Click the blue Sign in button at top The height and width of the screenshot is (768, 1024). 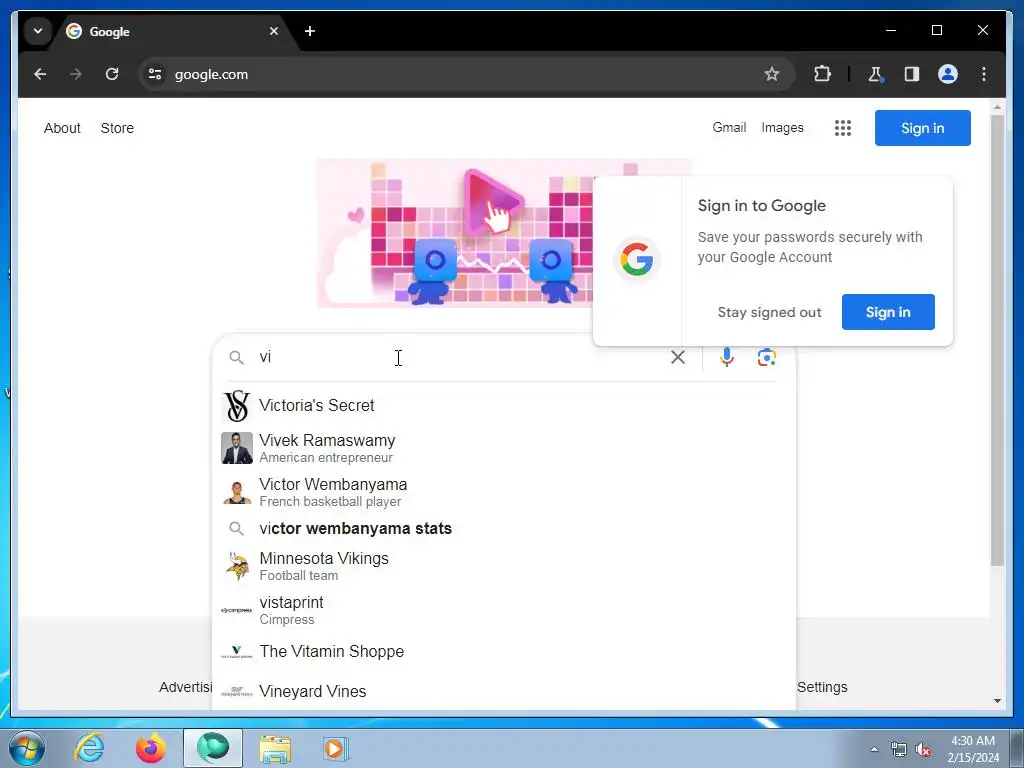(922, 128)
